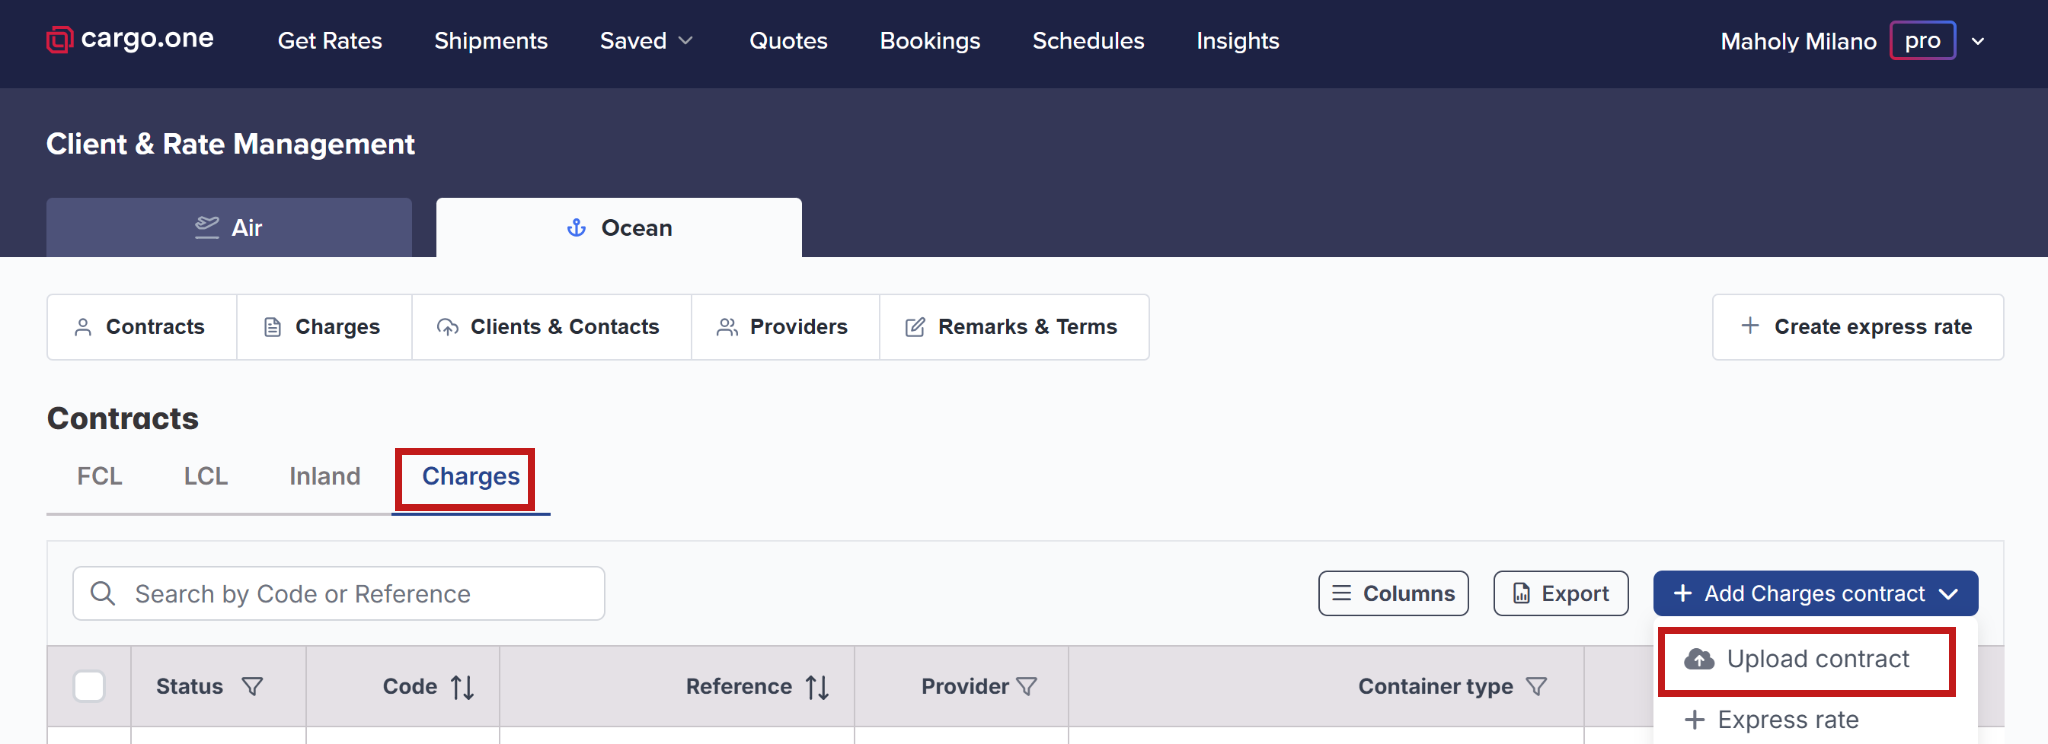The height and width of the screenshot is (744, 2048).
Task: Open Clients & Contacts section
Action: [552, 327]
